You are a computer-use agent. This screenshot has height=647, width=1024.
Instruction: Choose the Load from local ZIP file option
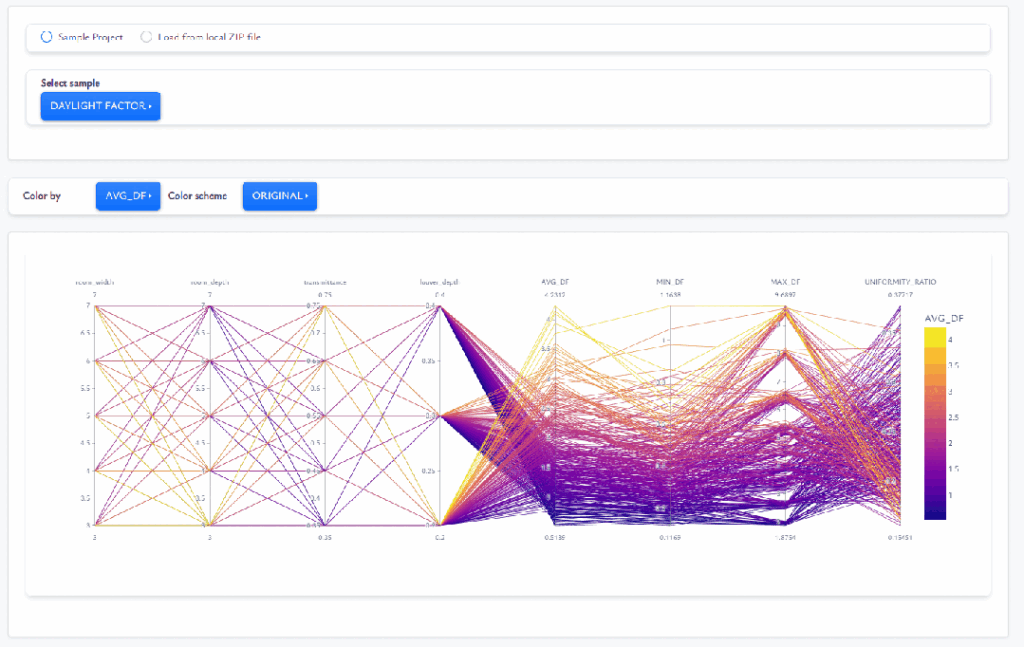click(x=147, y=37)
